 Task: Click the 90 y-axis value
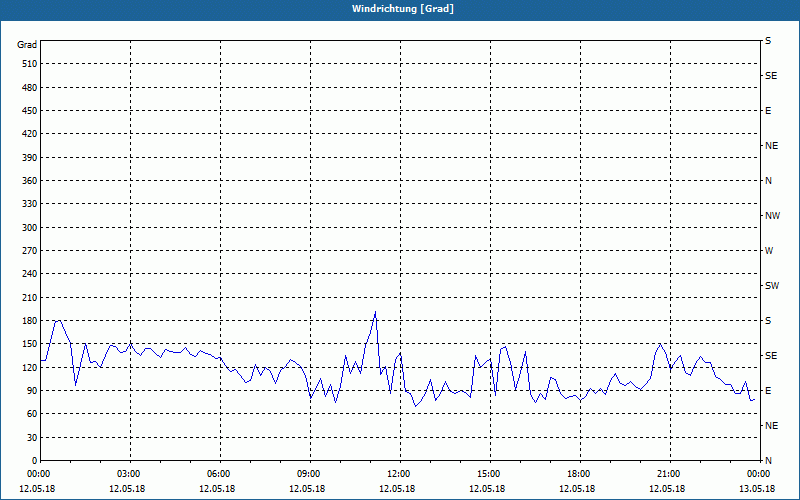point(32,391)
